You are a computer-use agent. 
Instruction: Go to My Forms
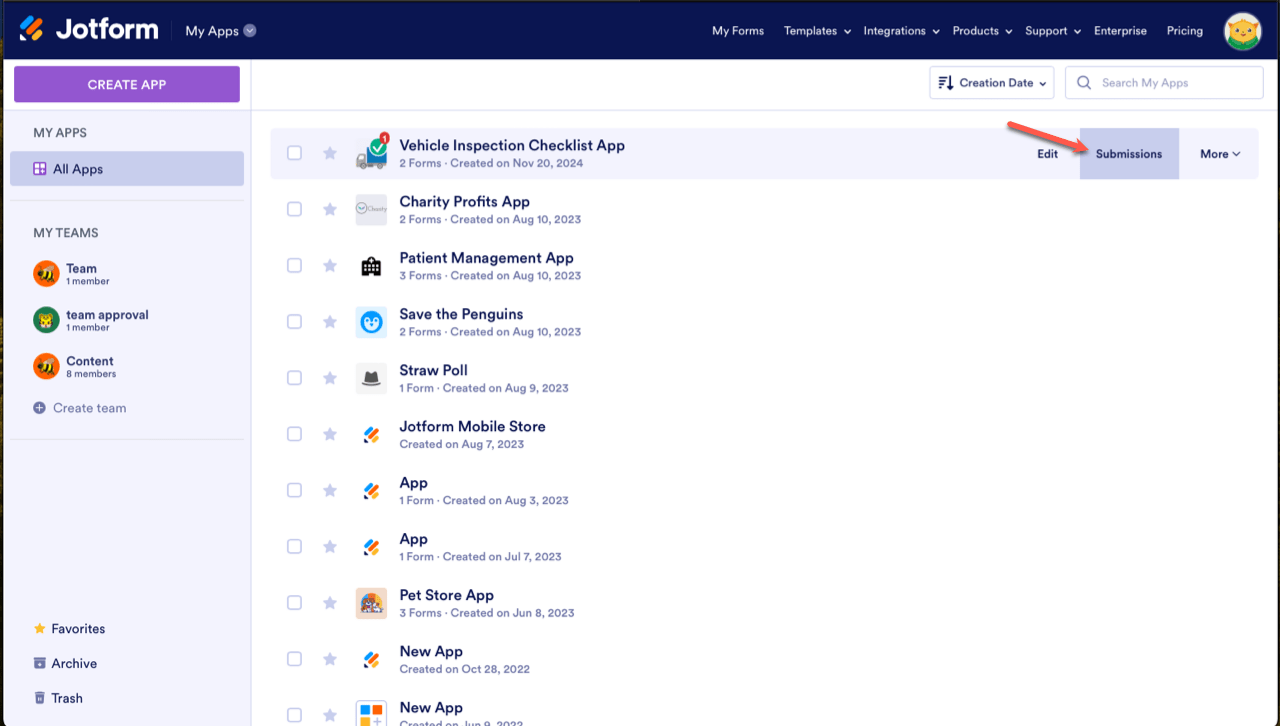(x=738, y=31)
